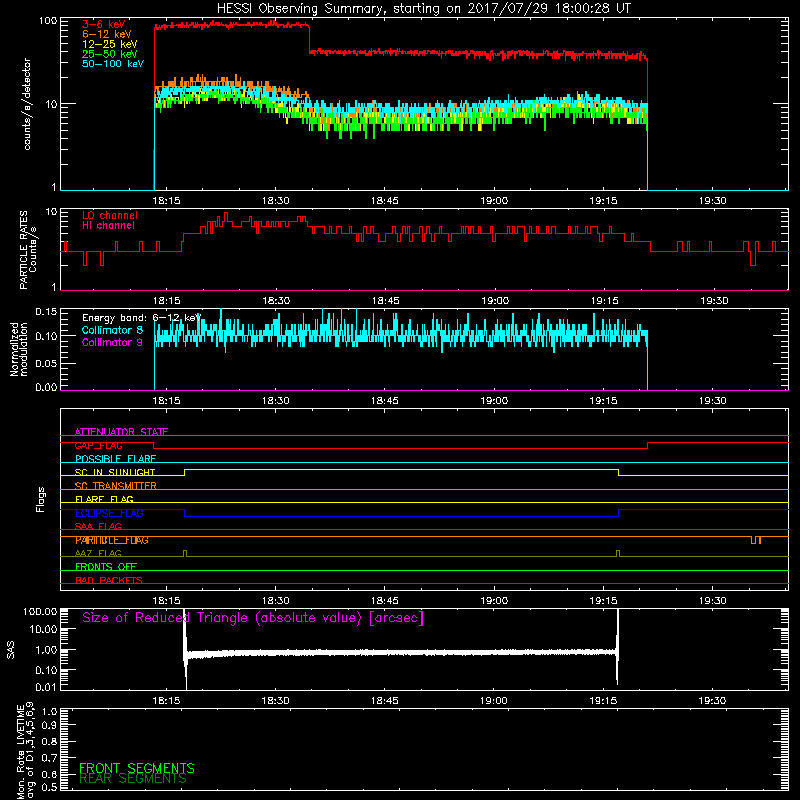Click the PARTICLE_FLAG pulse near 19:35
This screenshot has width=800, height=800.
[756, 540]
